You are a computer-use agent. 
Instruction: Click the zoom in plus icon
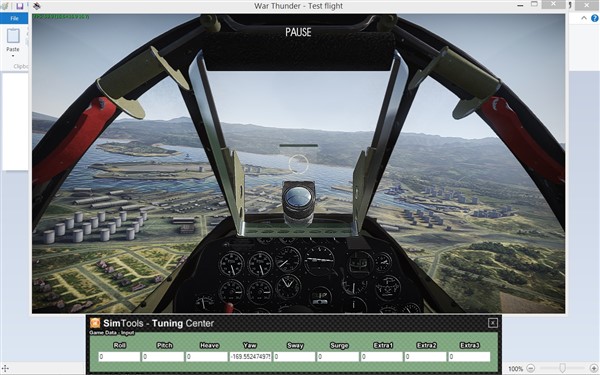click(x=594, y=368)
